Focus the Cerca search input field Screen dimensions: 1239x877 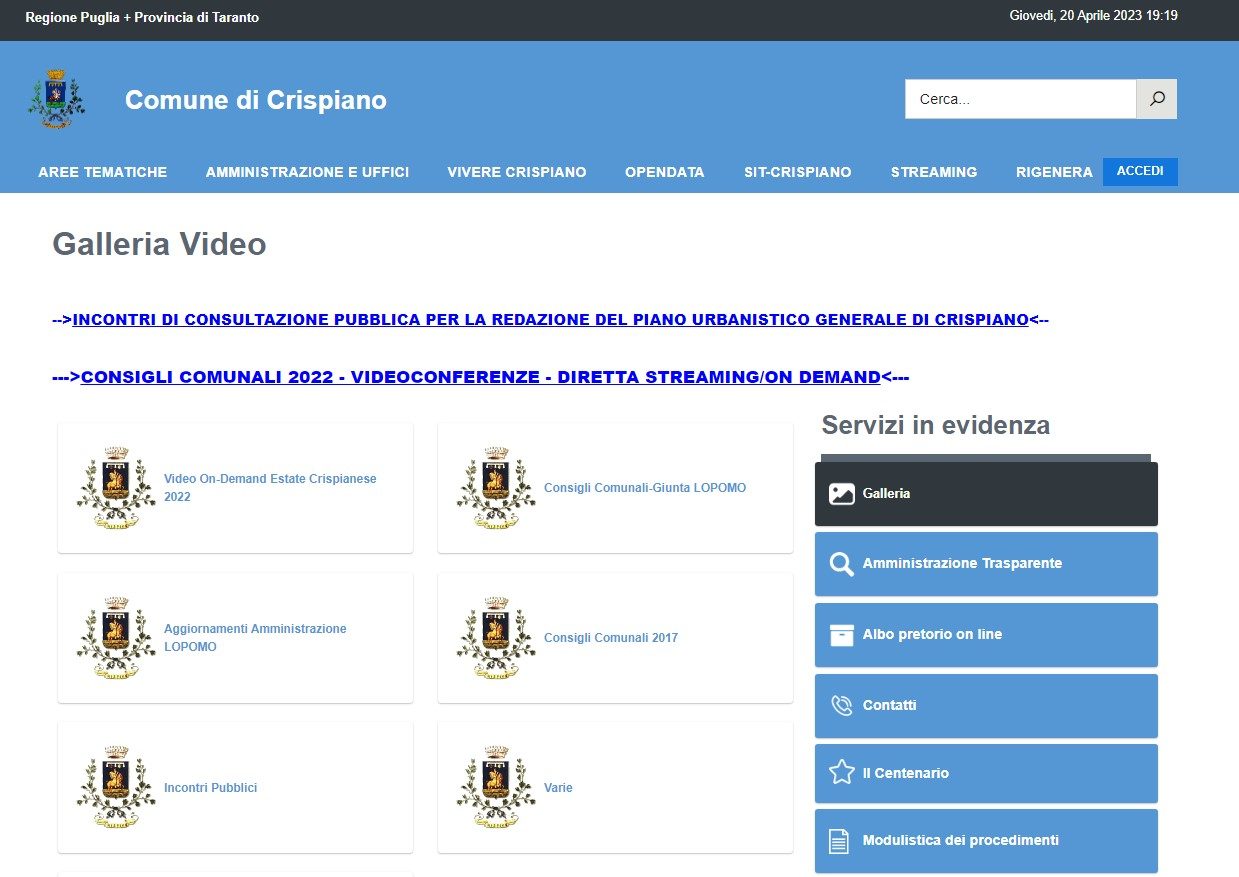pos(1020,99)
